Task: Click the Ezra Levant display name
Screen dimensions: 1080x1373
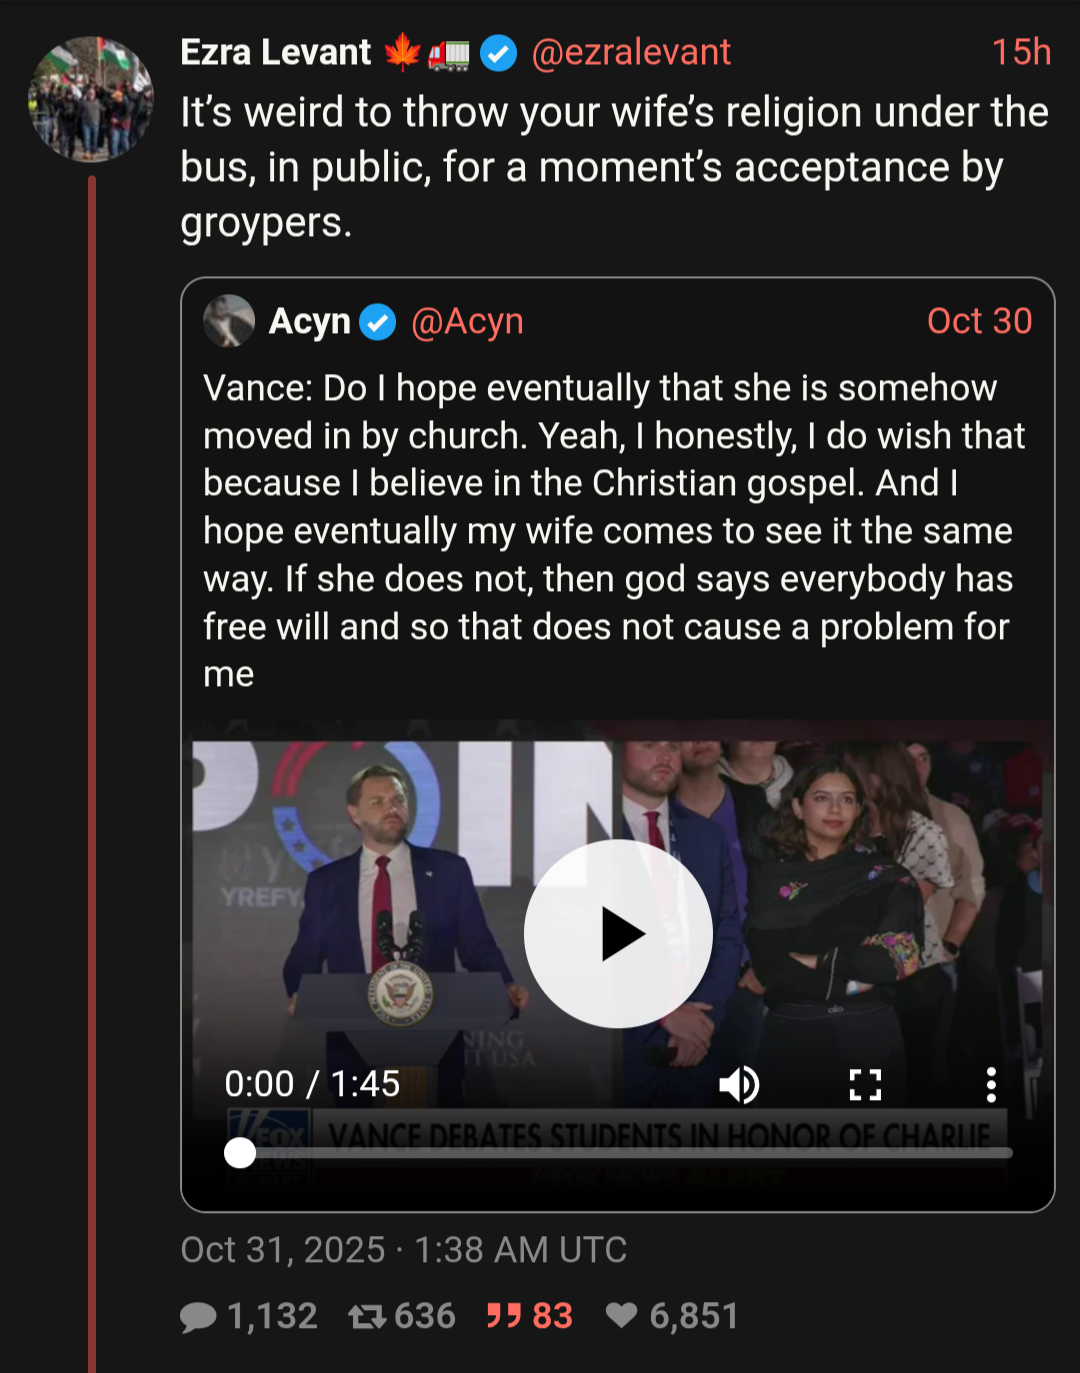Action: (276, 52)
